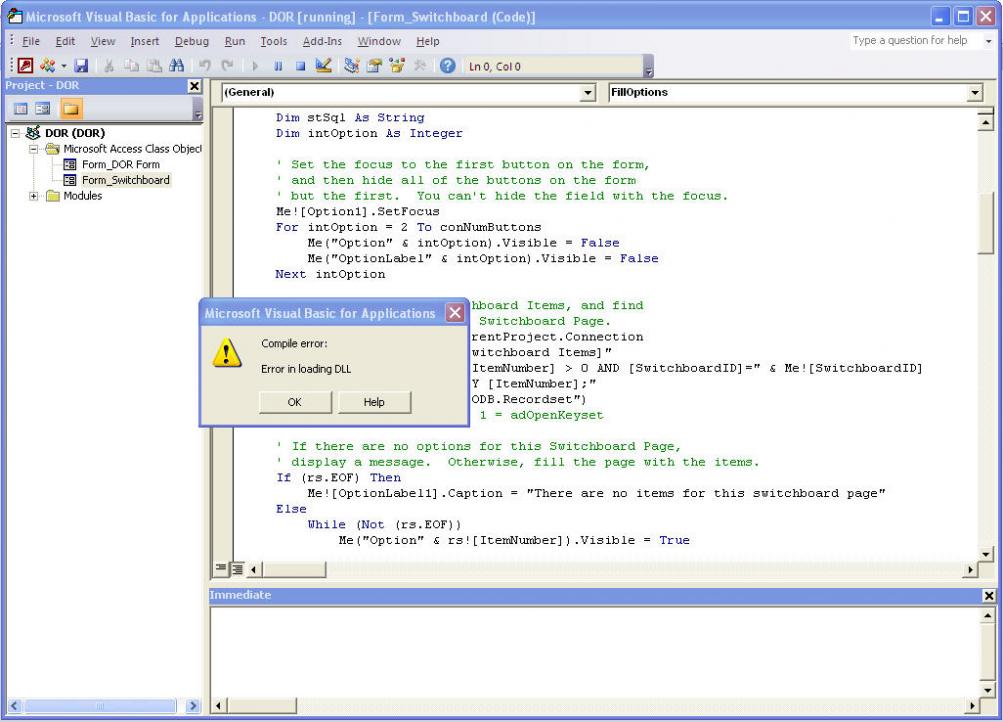Click the Toolbox toolbar icon
This screenshot has width=1003, height=722.
point(420,65)
